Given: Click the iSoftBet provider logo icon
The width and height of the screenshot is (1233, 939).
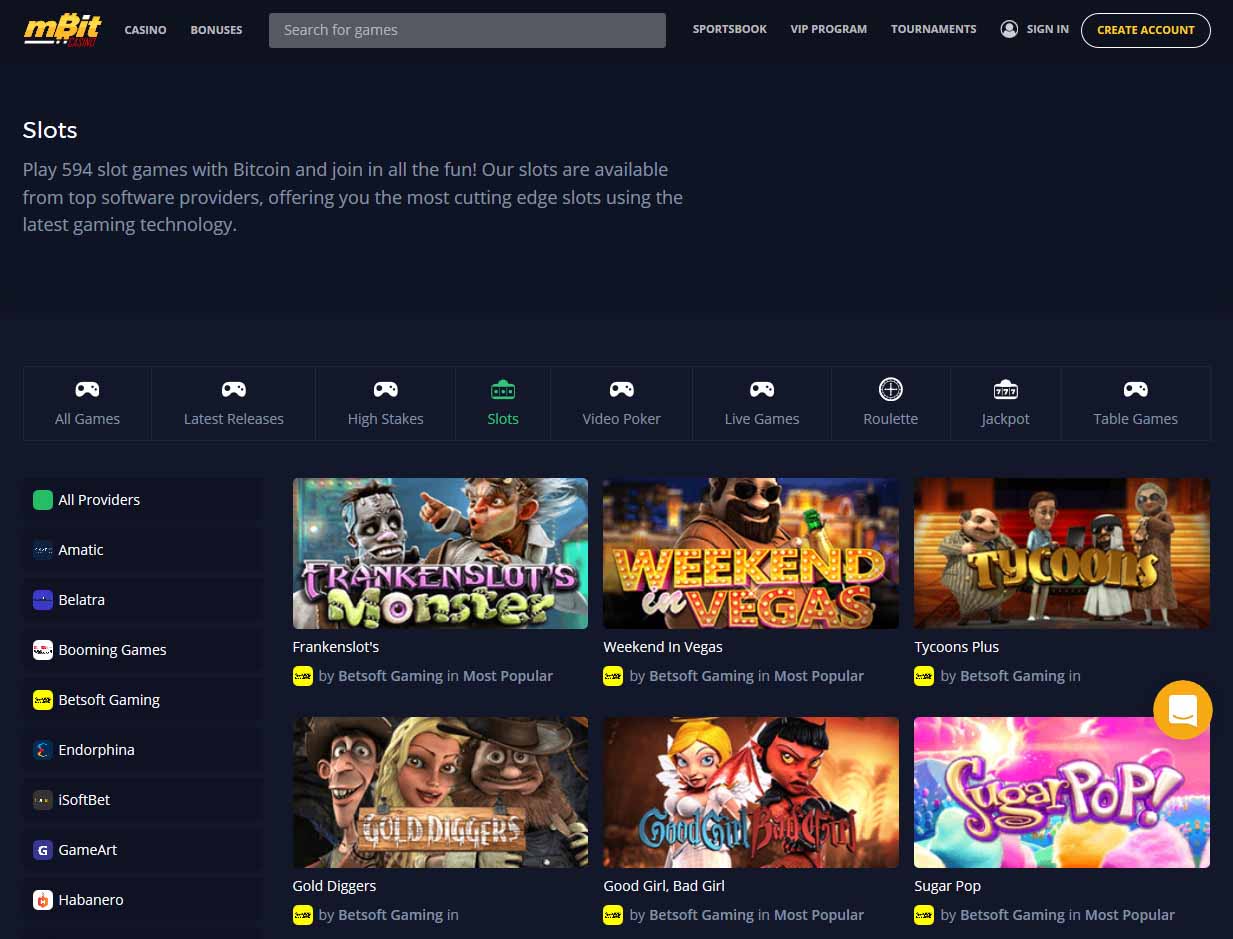Looking at the screenshot, I should coord(43,800).
